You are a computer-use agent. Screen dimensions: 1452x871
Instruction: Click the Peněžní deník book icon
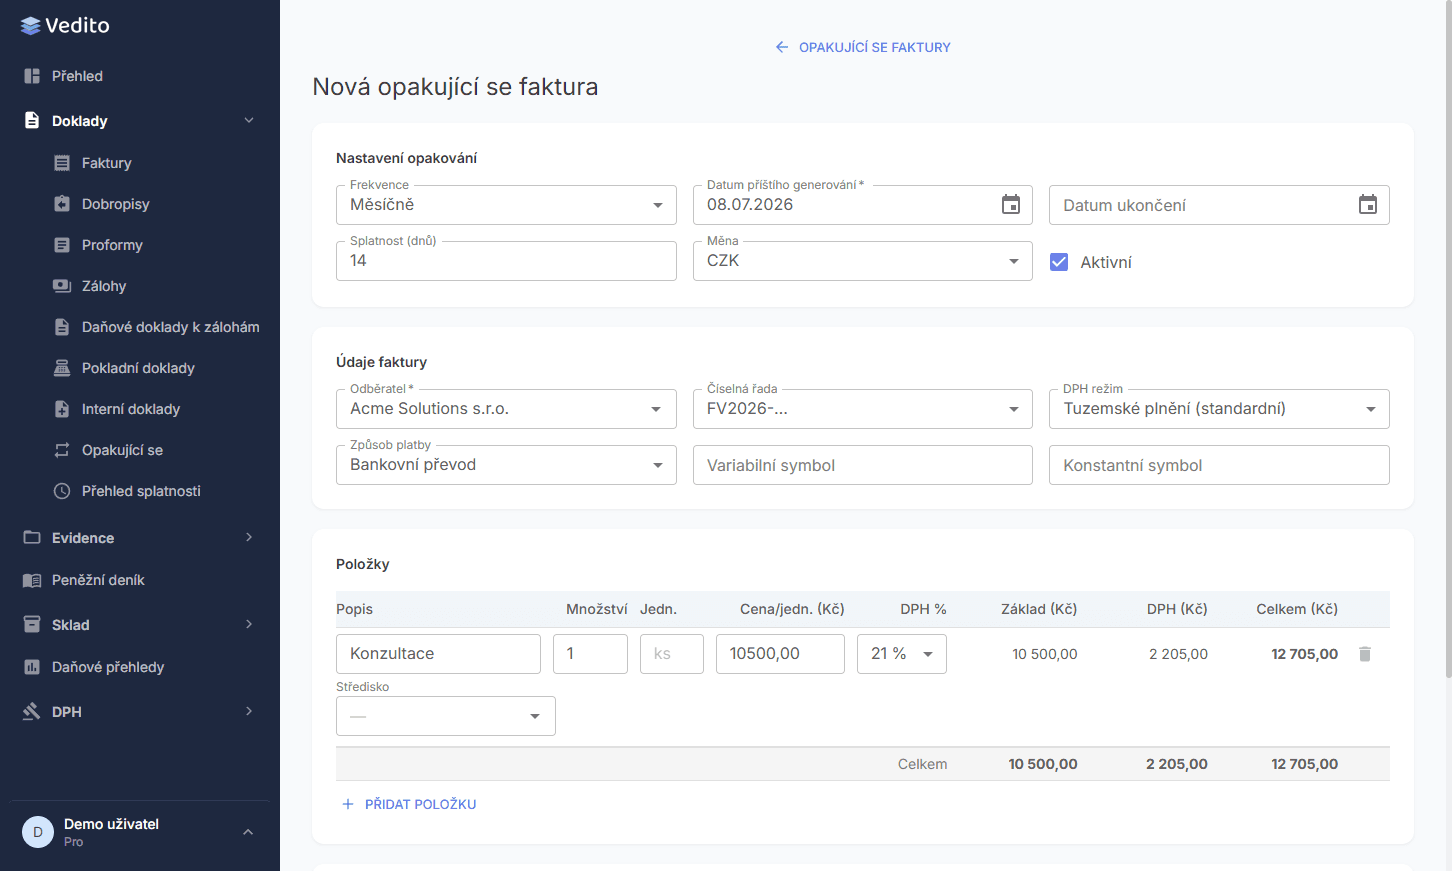pos(32,580)
